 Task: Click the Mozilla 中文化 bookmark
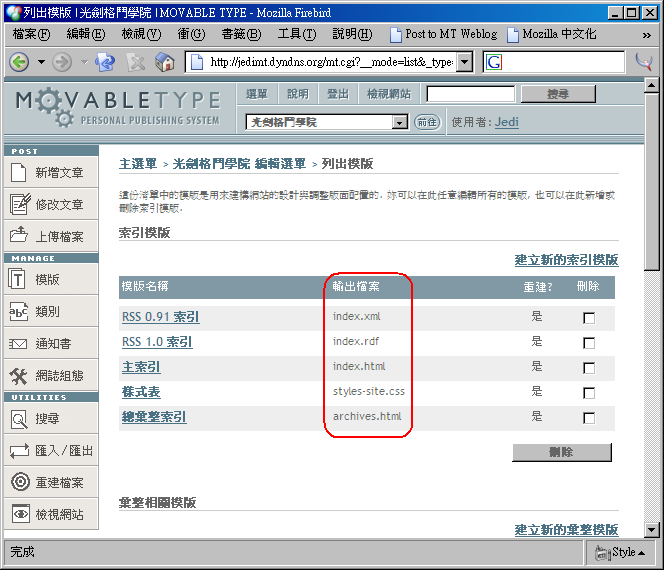[x=551, y=34]
